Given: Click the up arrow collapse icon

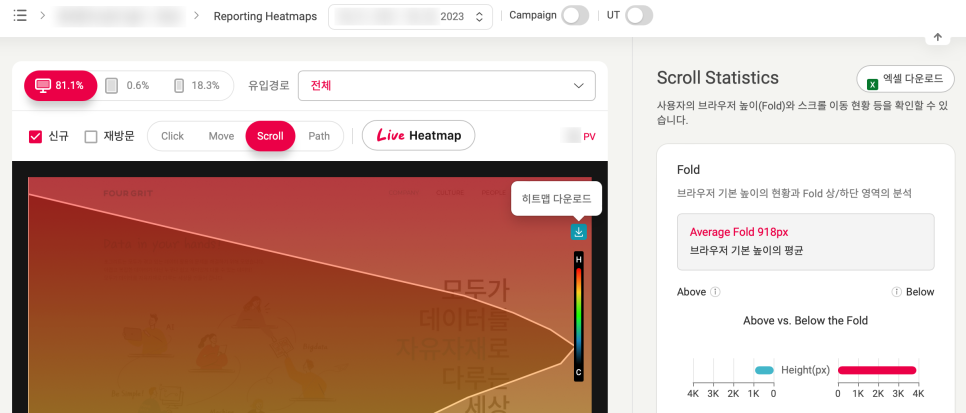Looking at the screenshot, I should 938,38.
